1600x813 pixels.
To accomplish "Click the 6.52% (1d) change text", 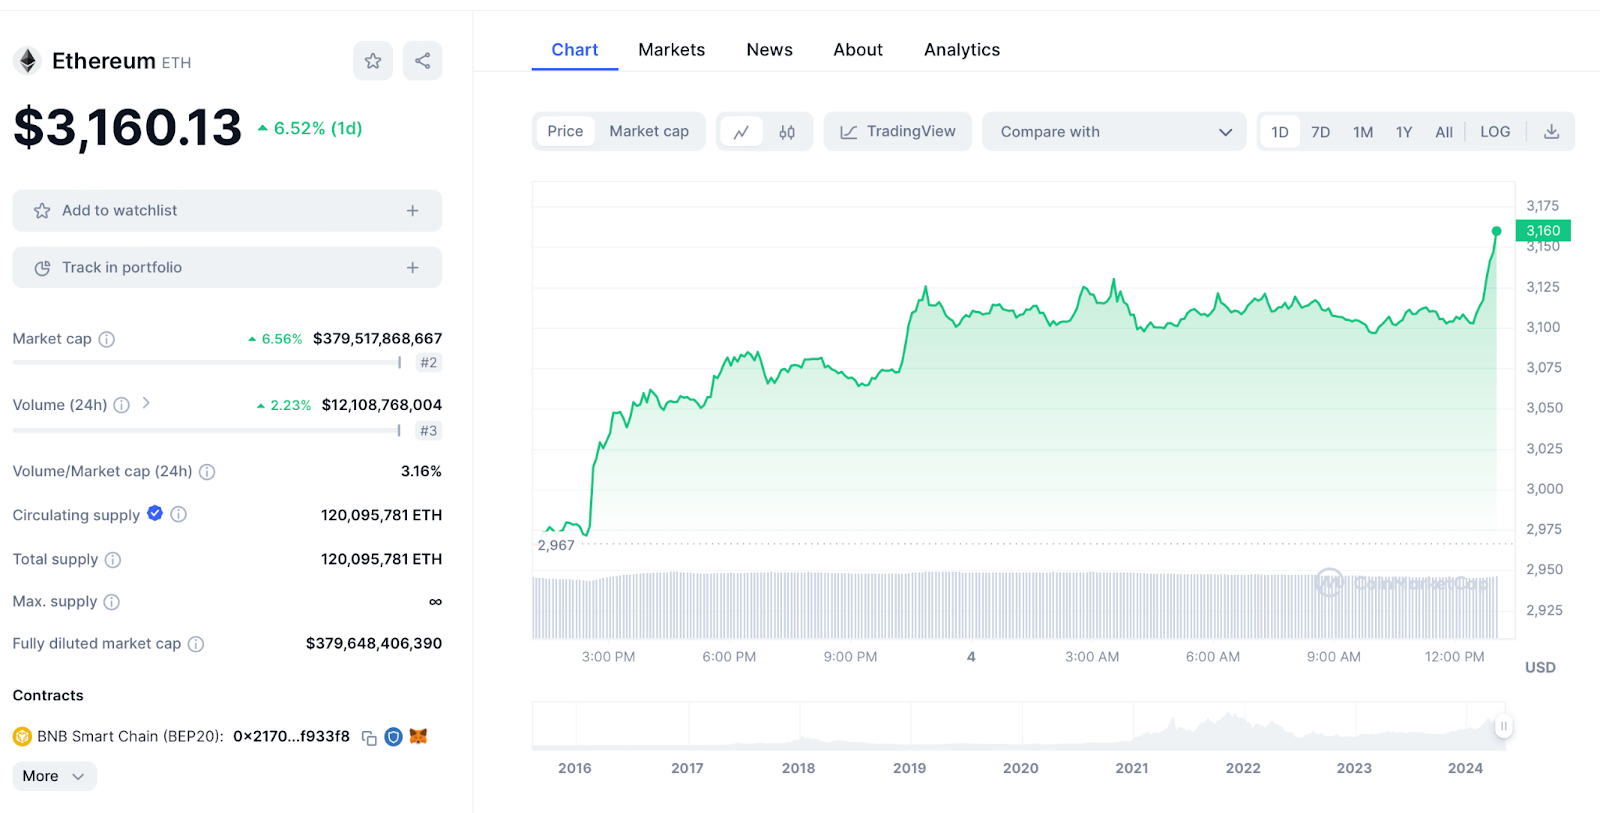I will point(318,128).
